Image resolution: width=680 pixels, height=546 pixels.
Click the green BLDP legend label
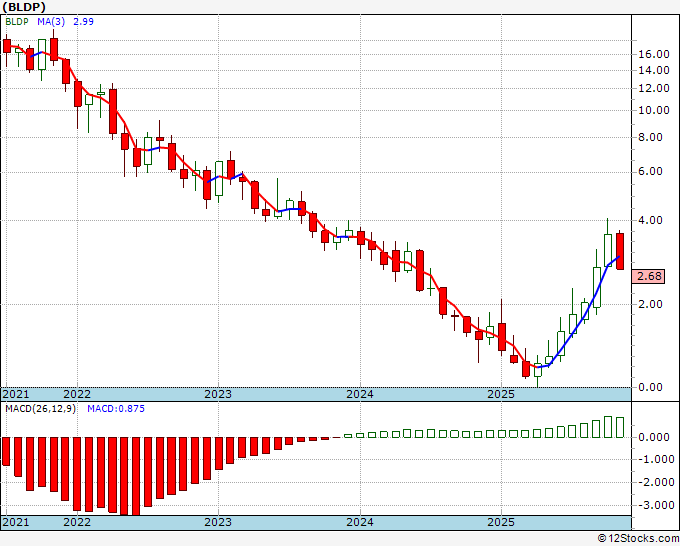(17, 22)
